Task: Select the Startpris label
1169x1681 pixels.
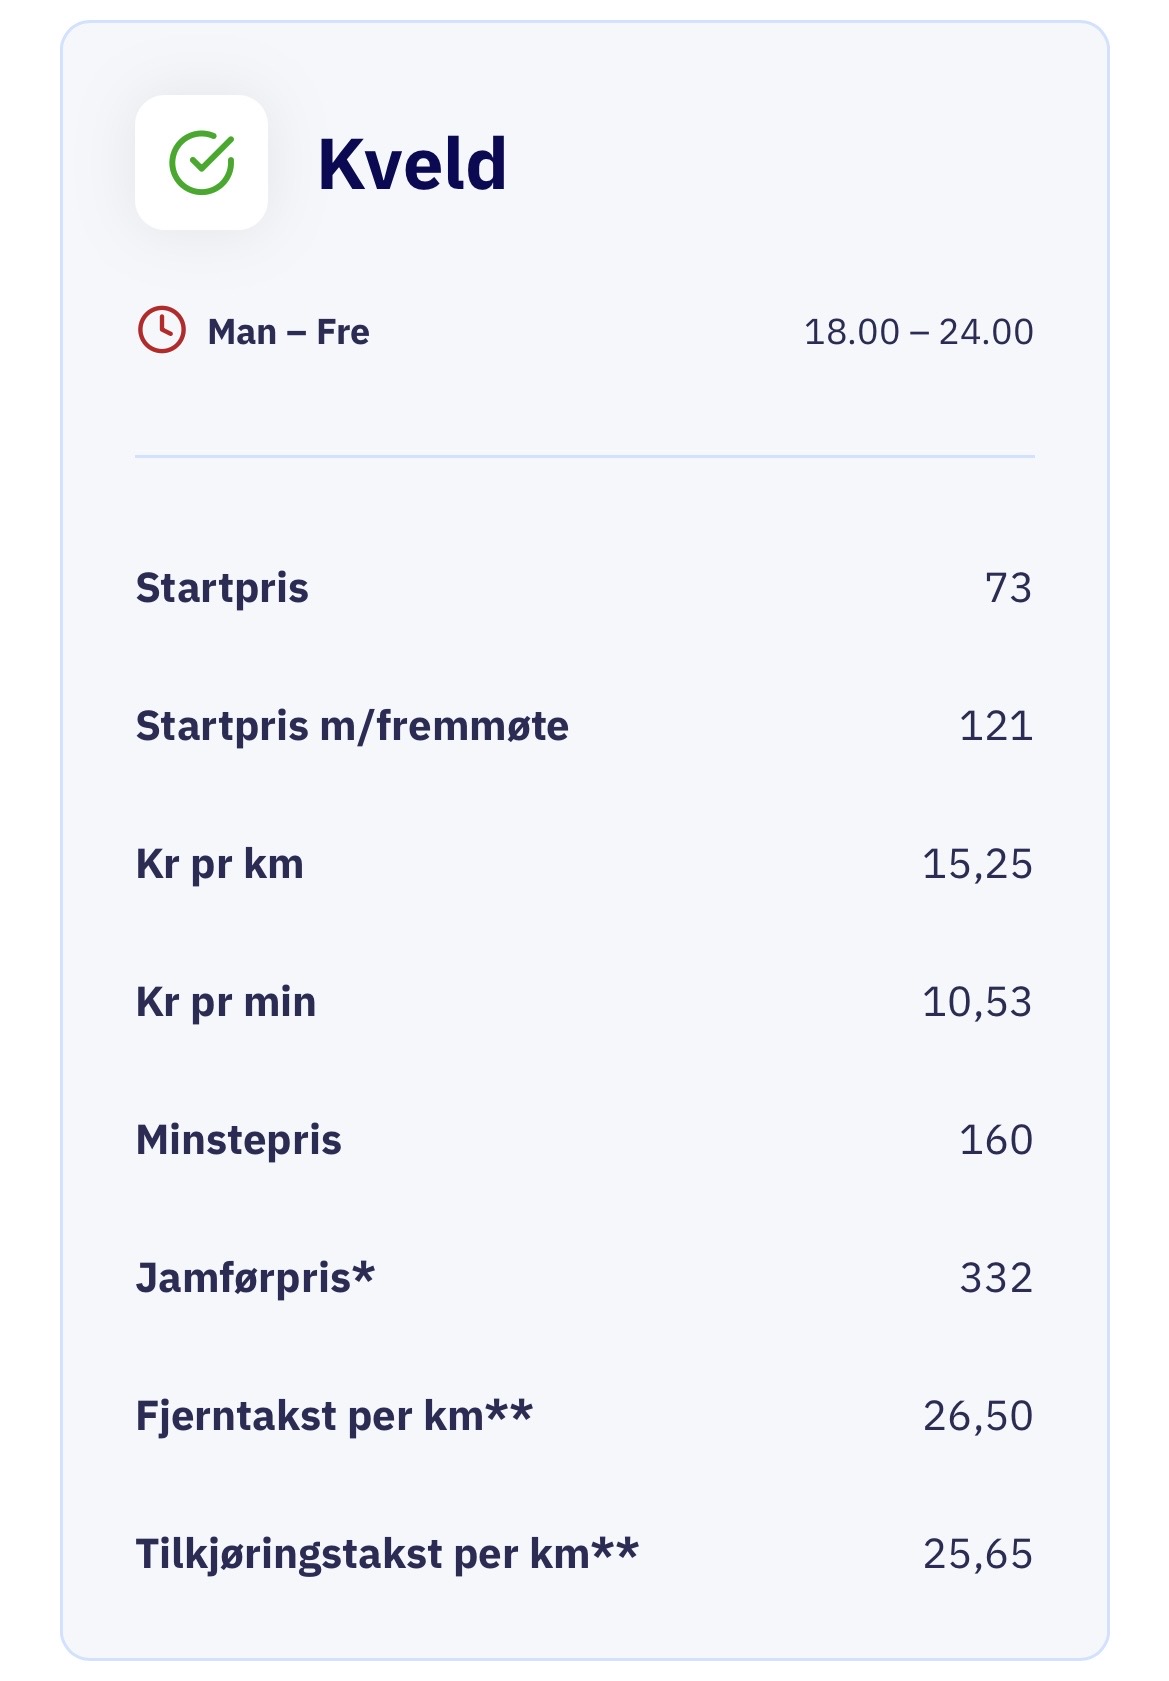Action: tap(222, 589)
